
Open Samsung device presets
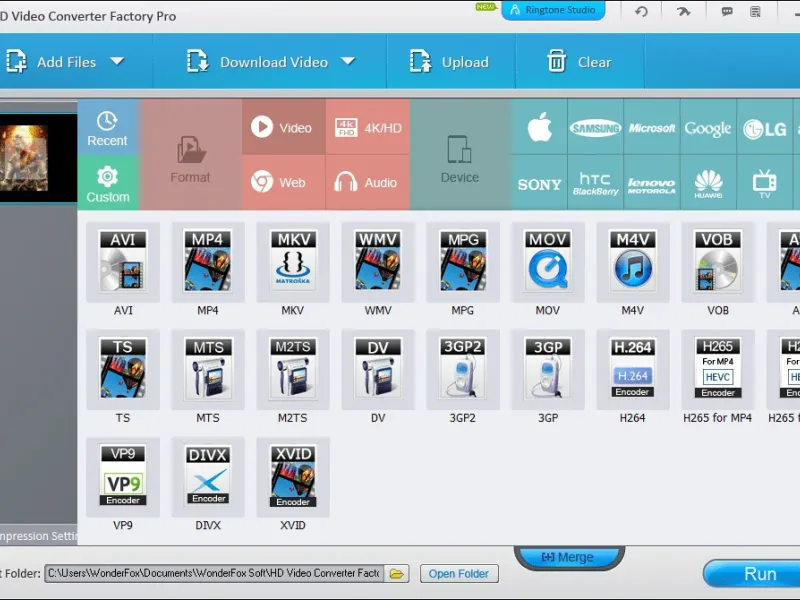click(x=595, y=127)
